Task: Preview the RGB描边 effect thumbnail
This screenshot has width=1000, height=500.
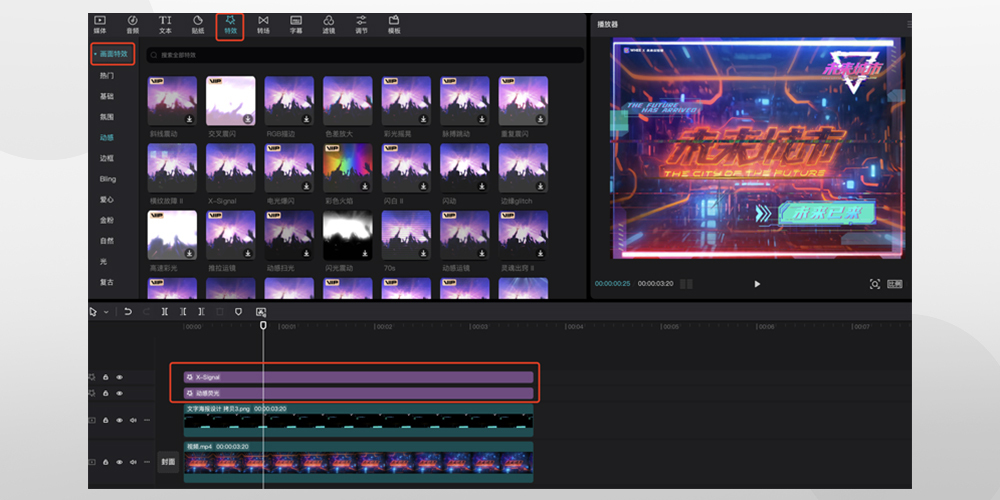Action: pos(289,101)
